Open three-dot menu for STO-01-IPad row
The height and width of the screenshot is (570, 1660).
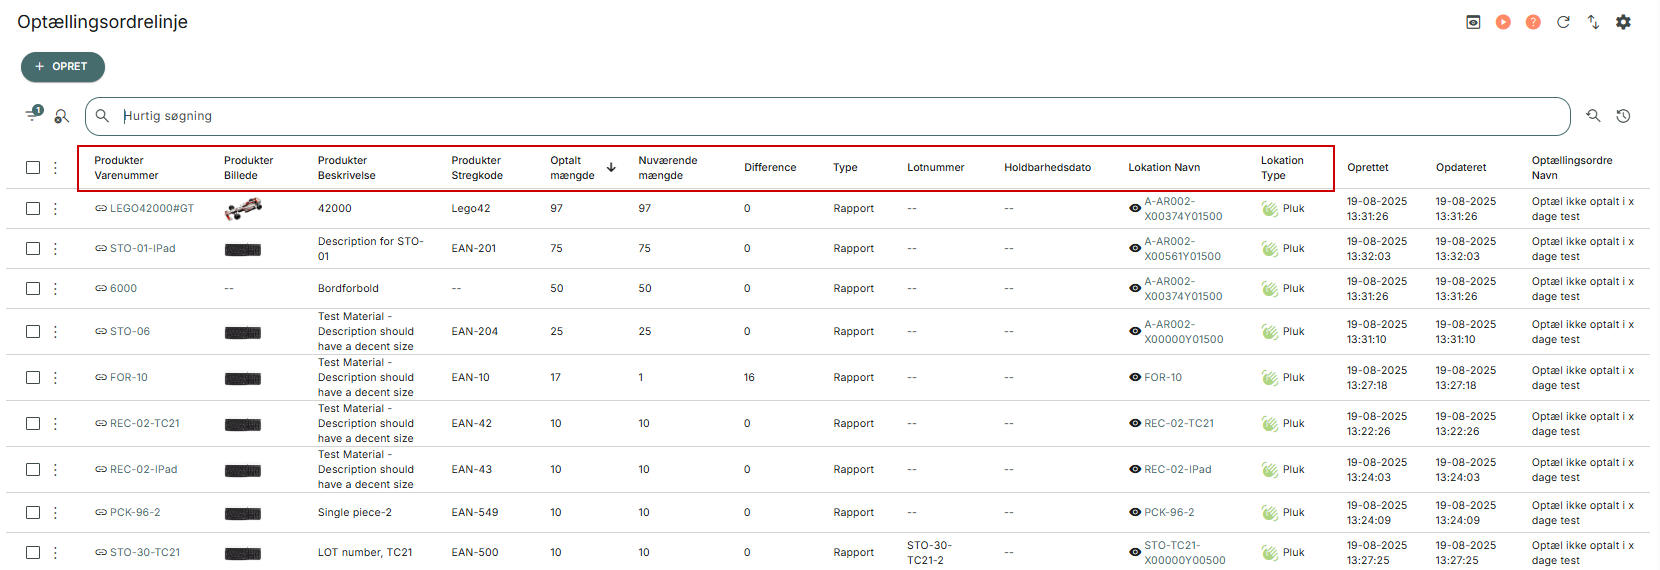pyautogui.click(x=55, y=249)
